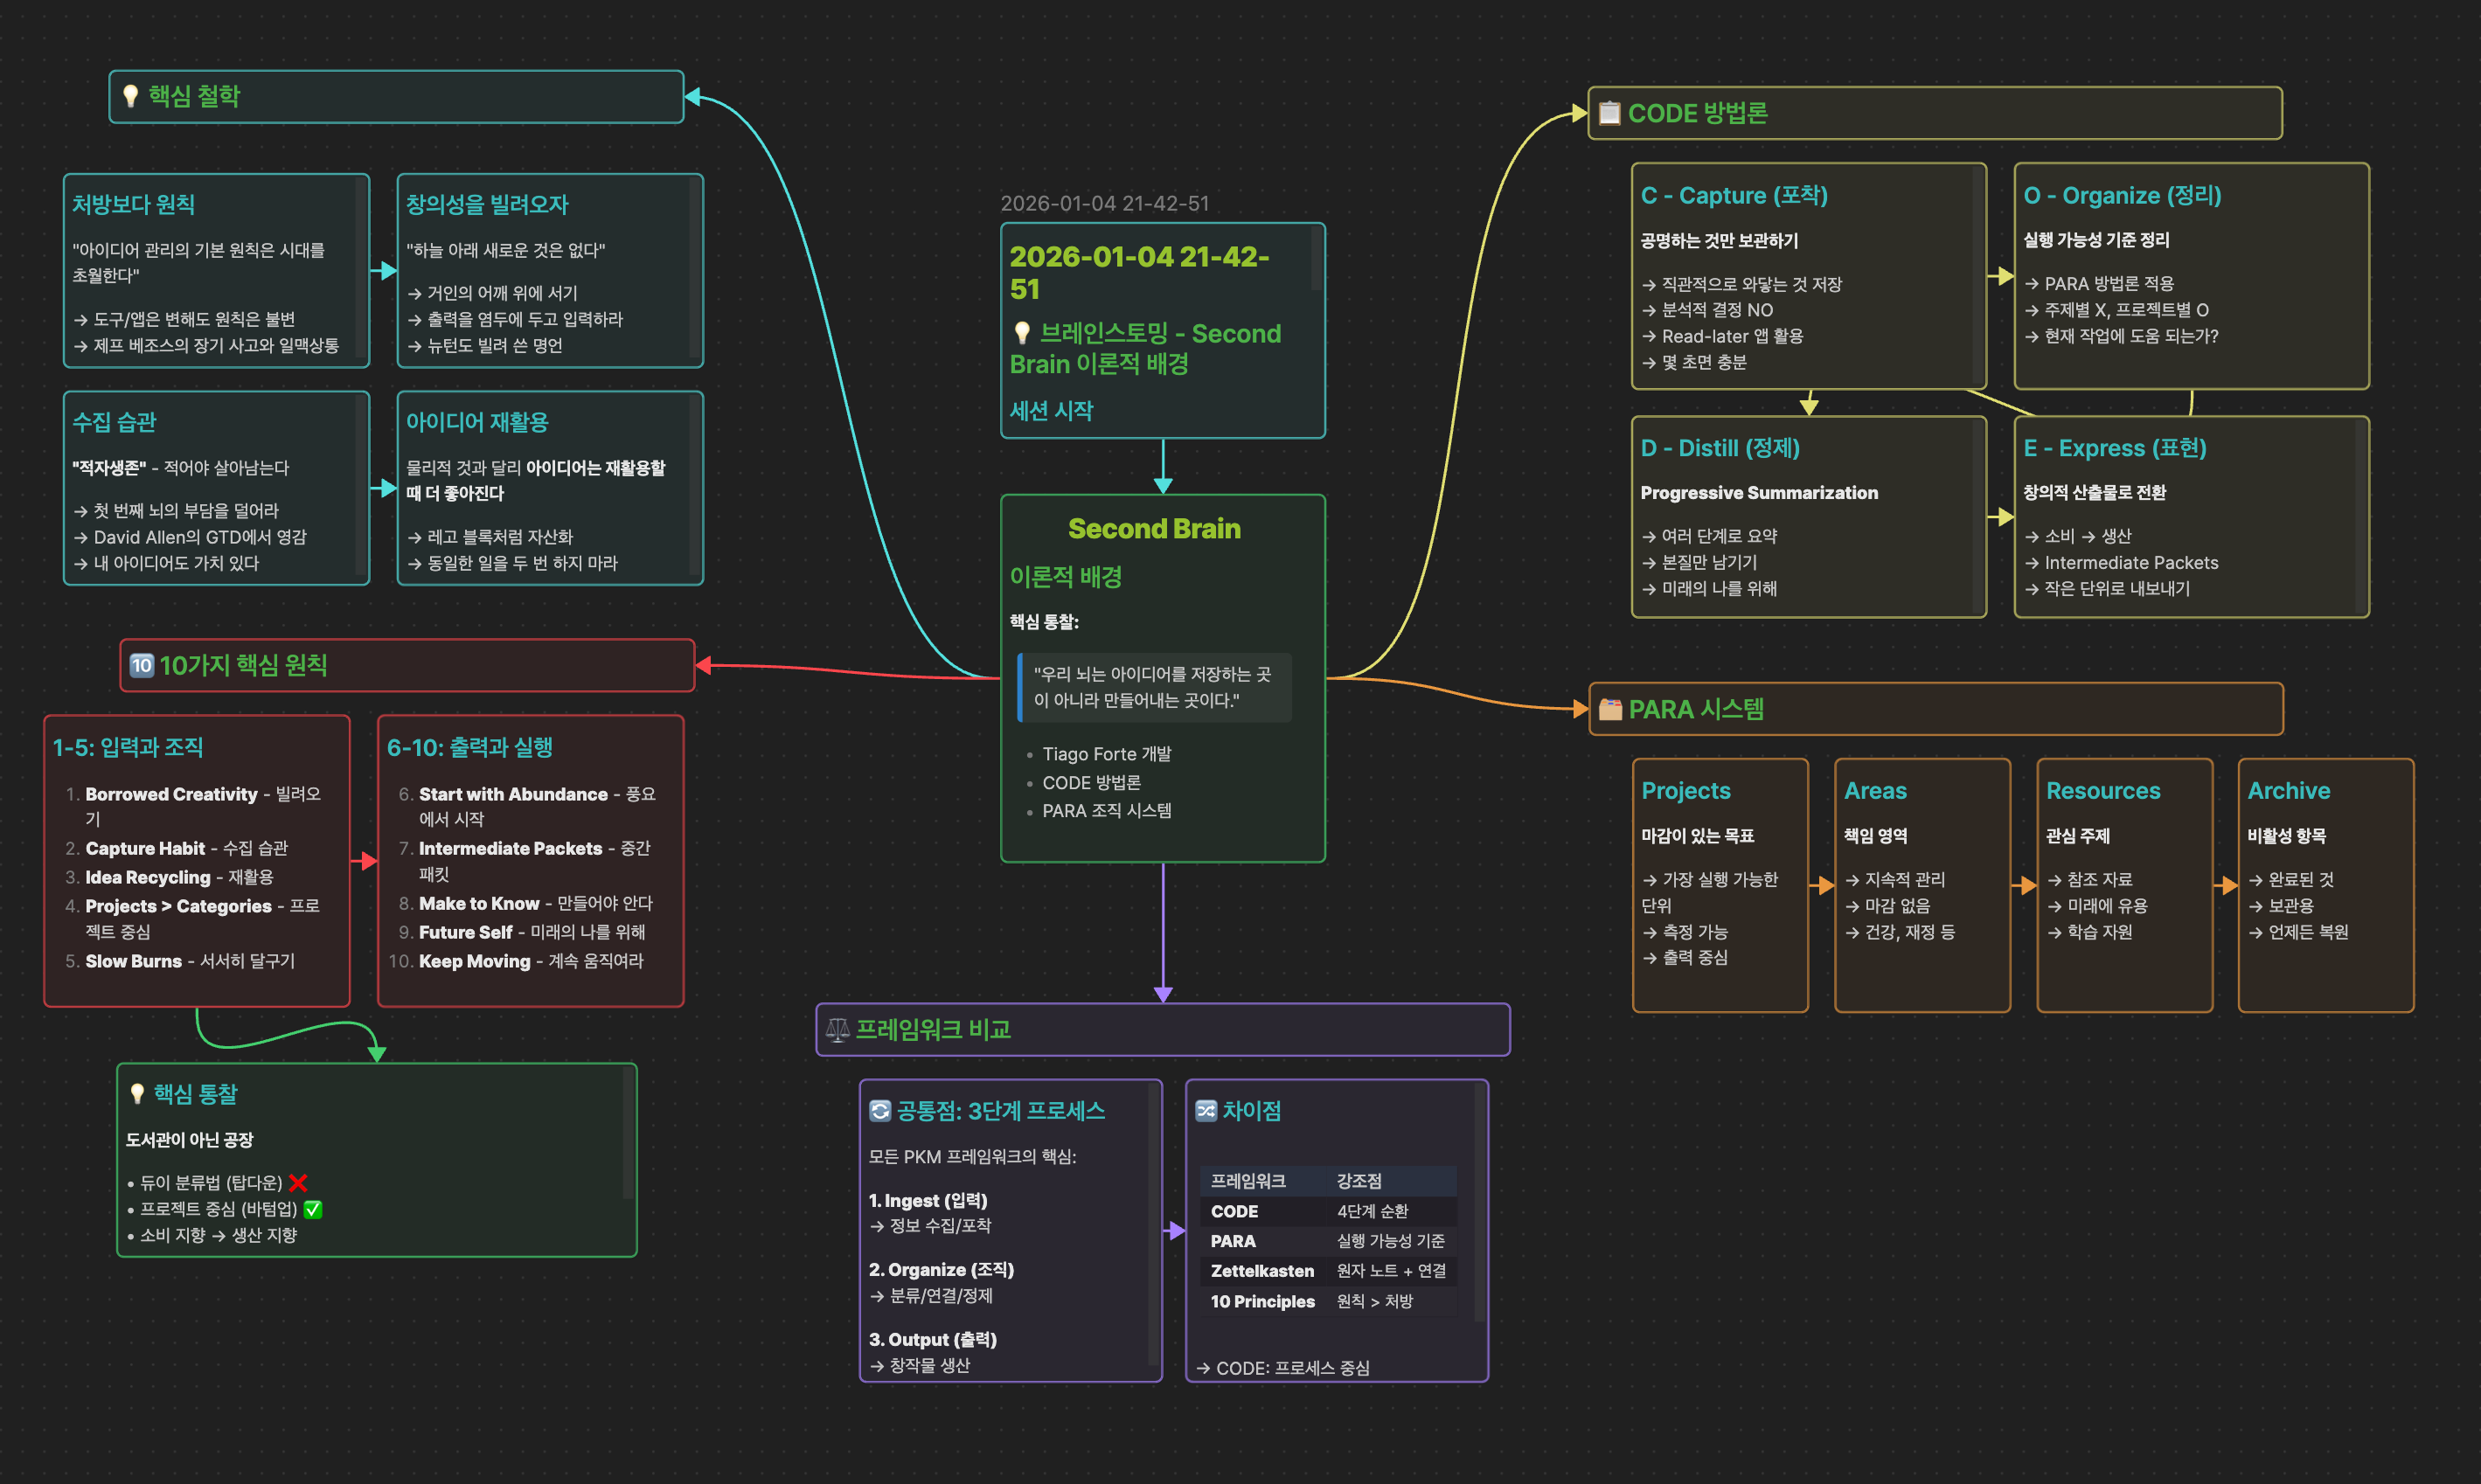This screenshot has width=2481, height=1484.
Task: Select the Zettelkasten row in the 차이점 table
Action: (x=1262, y=1271)
